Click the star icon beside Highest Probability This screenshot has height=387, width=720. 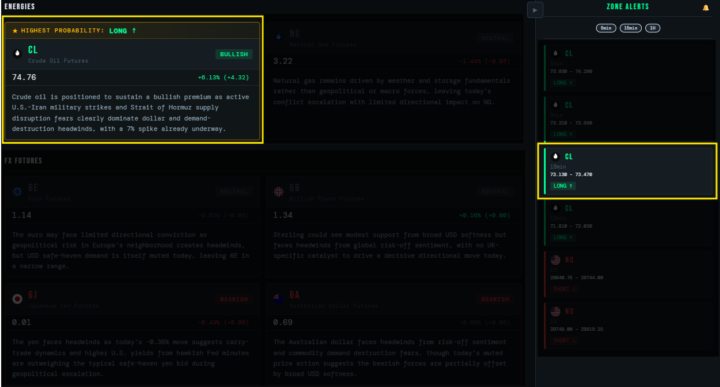pos(15,31)
